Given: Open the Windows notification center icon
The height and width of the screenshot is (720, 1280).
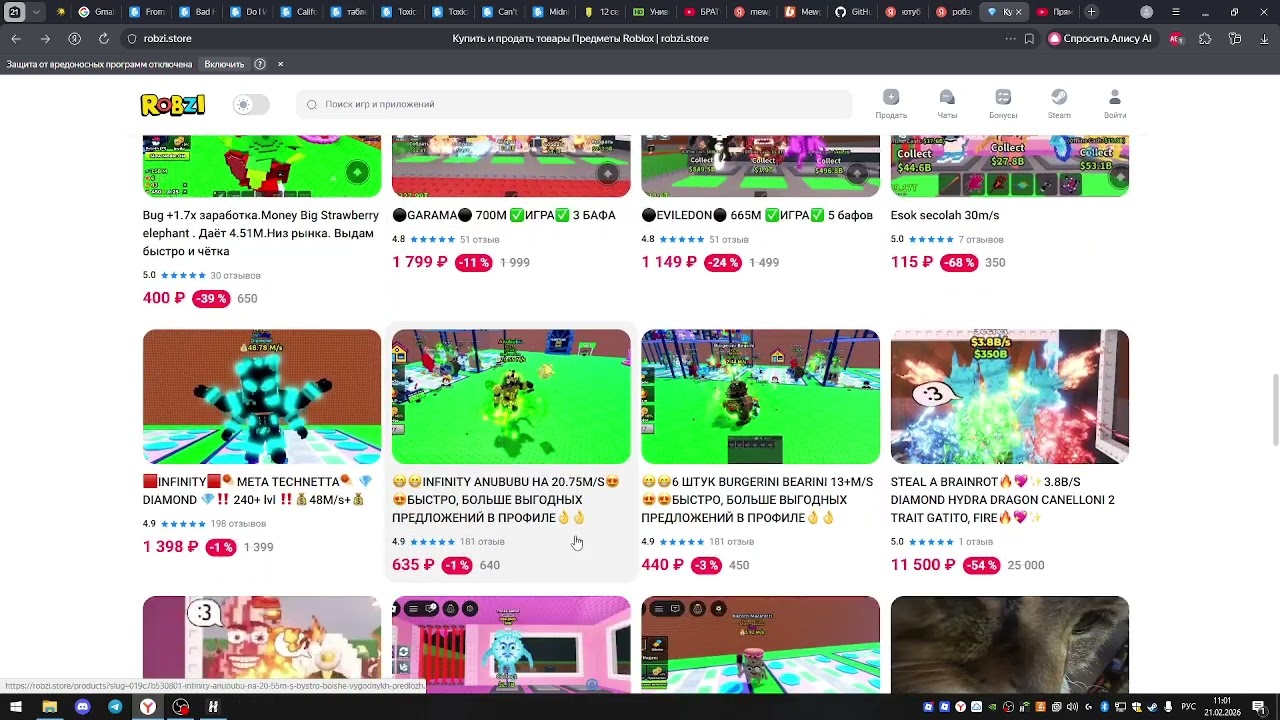Looking at the screenshot, I should (1259, 707).
